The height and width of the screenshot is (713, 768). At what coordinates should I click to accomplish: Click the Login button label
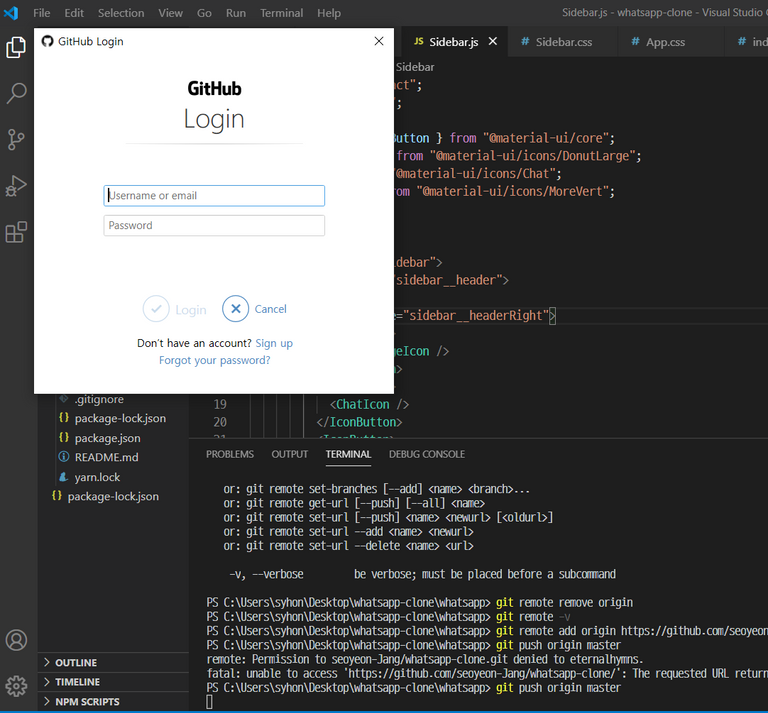click(x=191, y=310)
